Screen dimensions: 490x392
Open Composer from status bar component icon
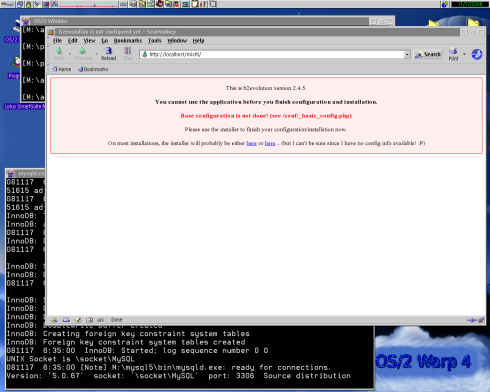click(78, 320)
